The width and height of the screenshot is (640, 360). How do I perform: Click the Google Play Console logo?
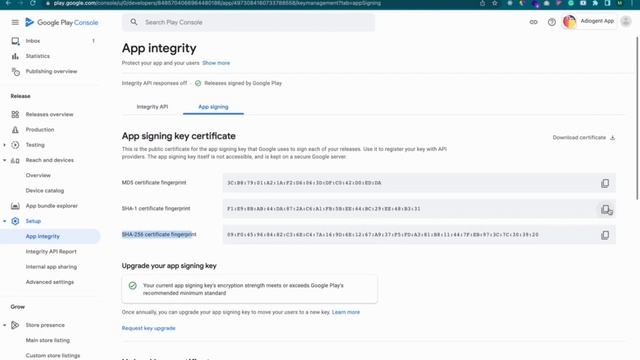tap(62, 22)
